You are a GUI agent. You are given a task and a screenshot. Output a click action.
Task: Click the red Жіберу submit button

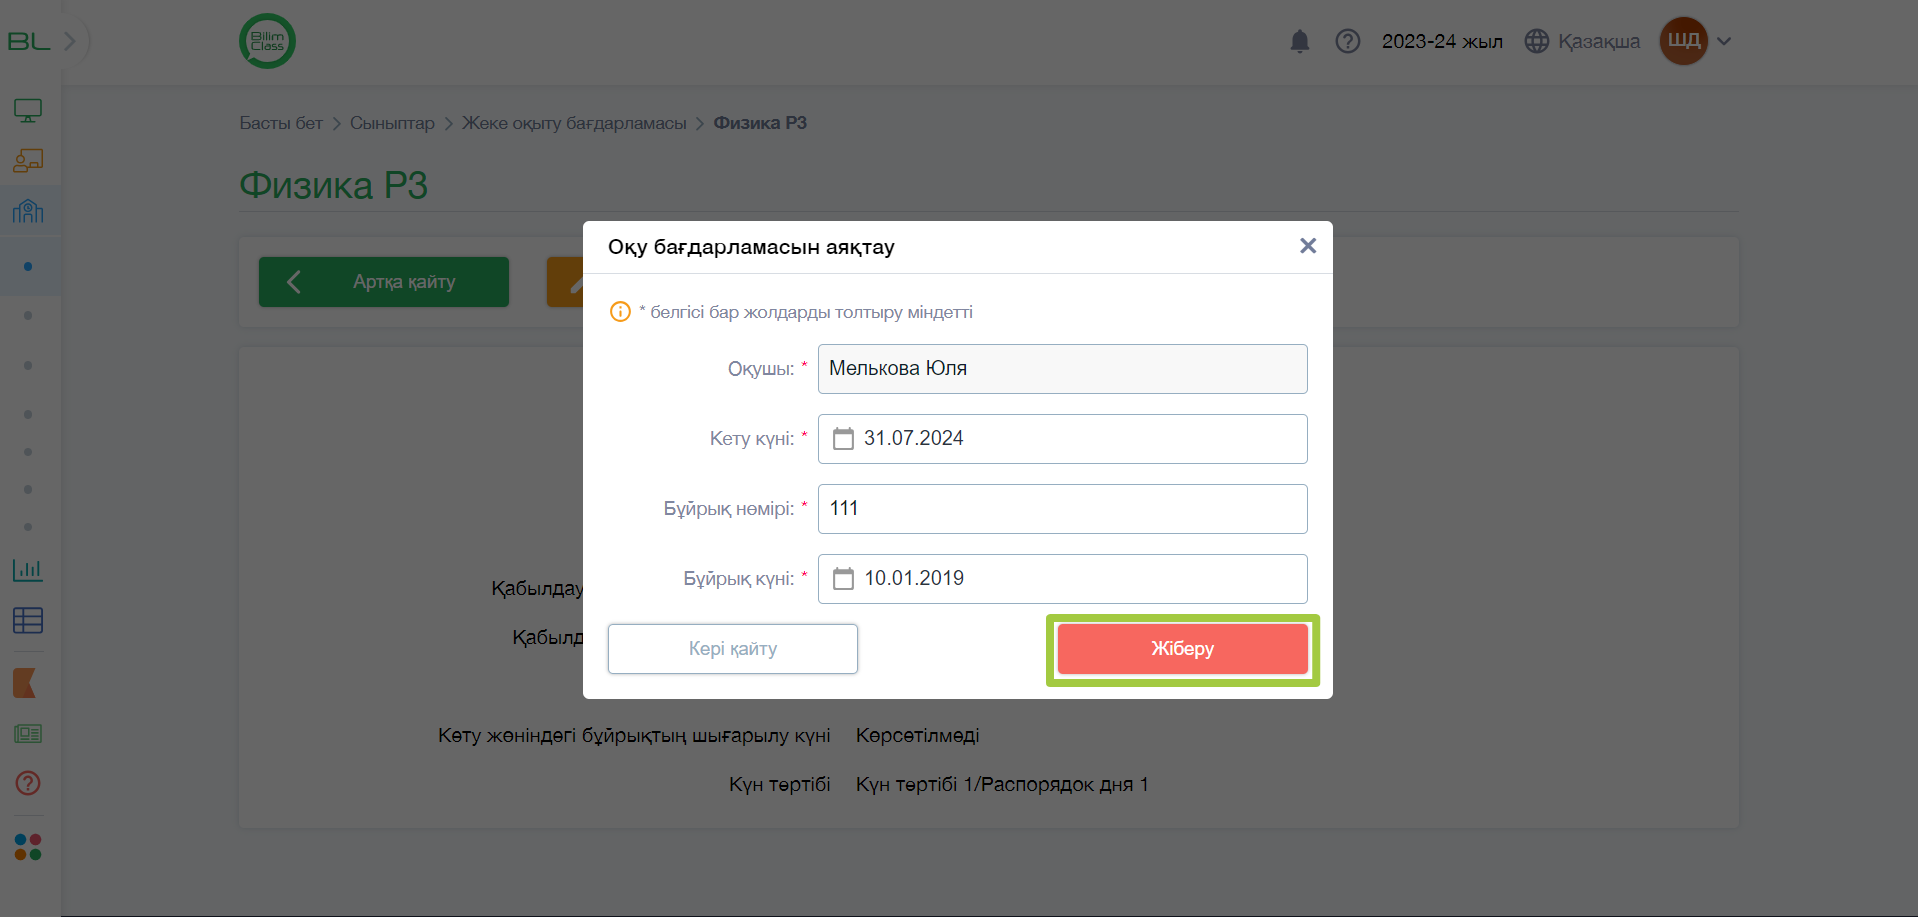(1182, 649)
